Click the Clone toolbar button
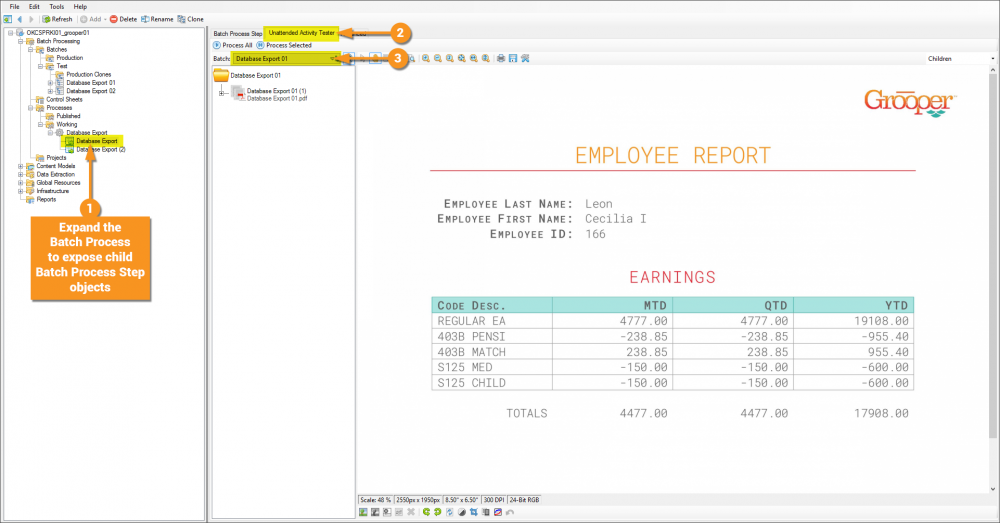The image size is (1000, 523). pos(191,19)
